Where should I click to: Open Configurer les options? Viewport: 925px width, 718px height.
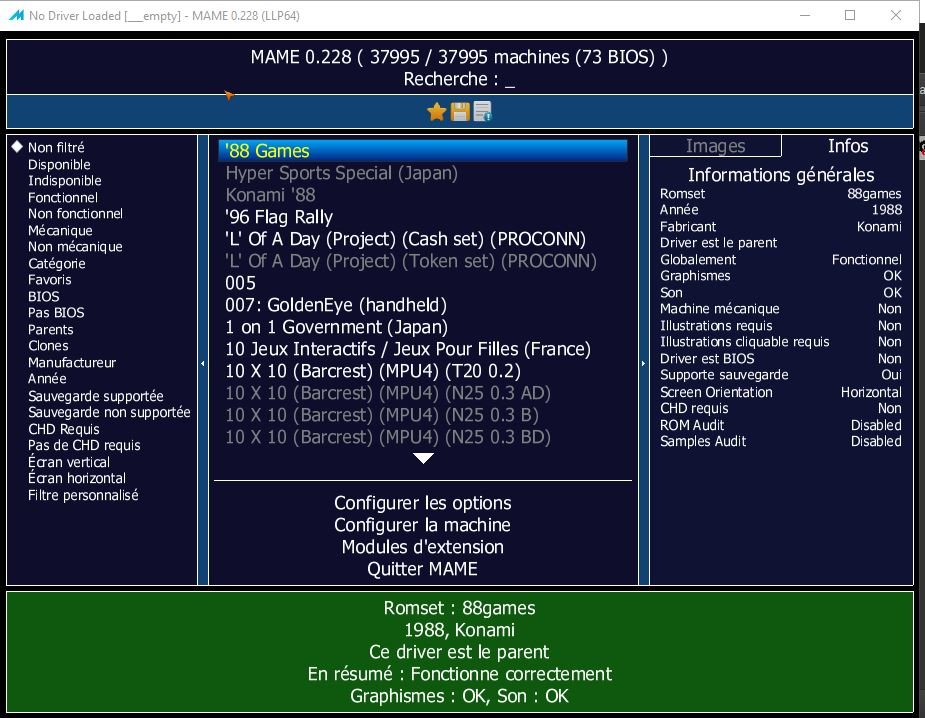tap(423, 503)
